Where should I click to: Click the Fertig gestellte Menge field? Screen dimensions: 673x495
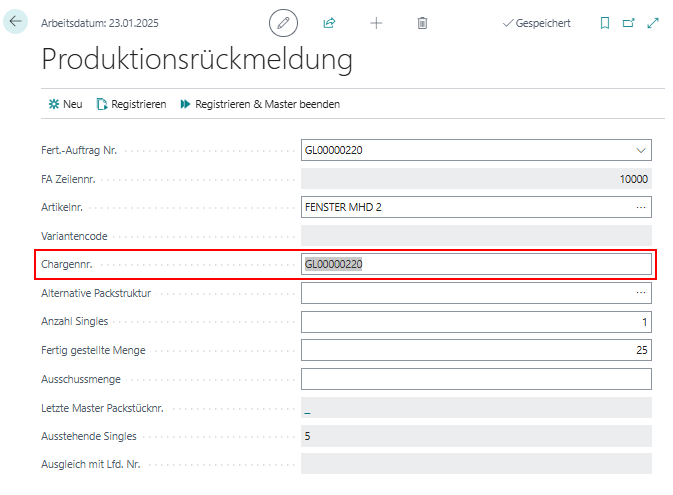pos(476,350)
